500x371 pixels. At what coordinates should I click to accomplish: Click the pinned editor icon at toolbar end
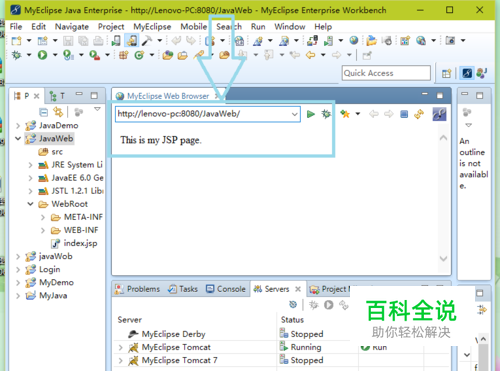(367, 55)
